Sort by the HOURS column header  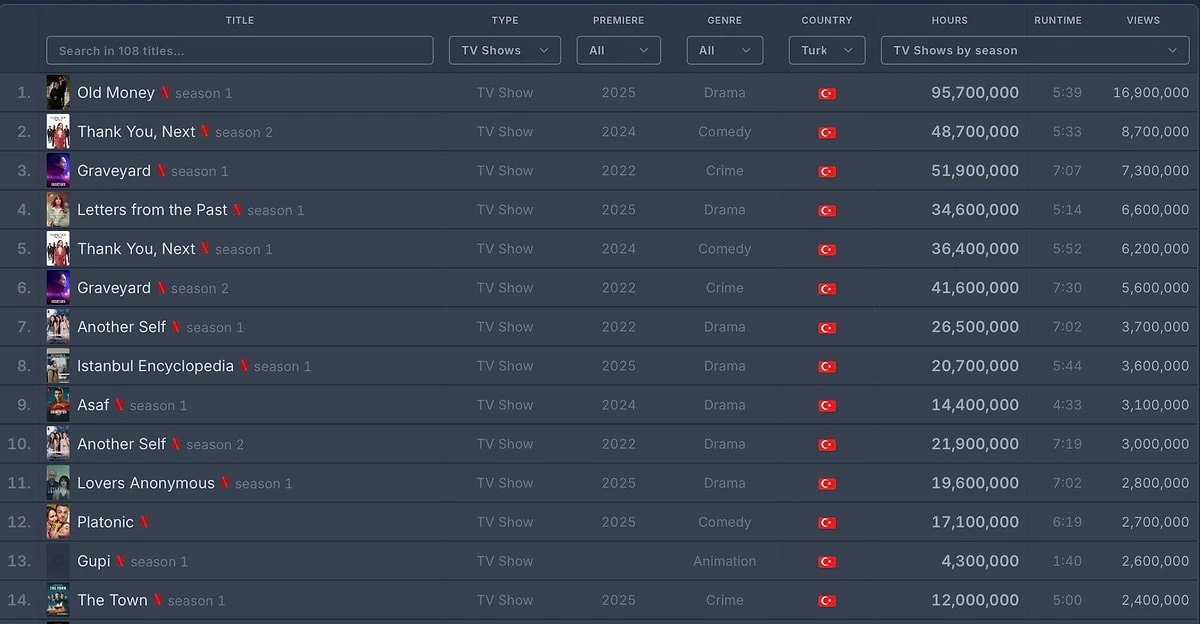(x=949, y=20)
